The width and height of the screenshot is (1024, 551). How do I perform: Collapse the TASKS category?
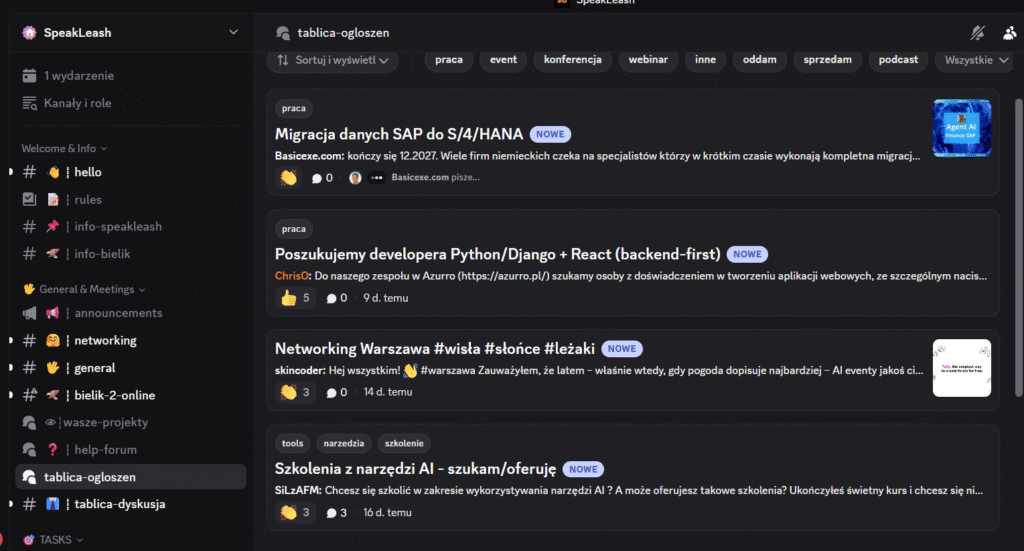coord(53,540)
